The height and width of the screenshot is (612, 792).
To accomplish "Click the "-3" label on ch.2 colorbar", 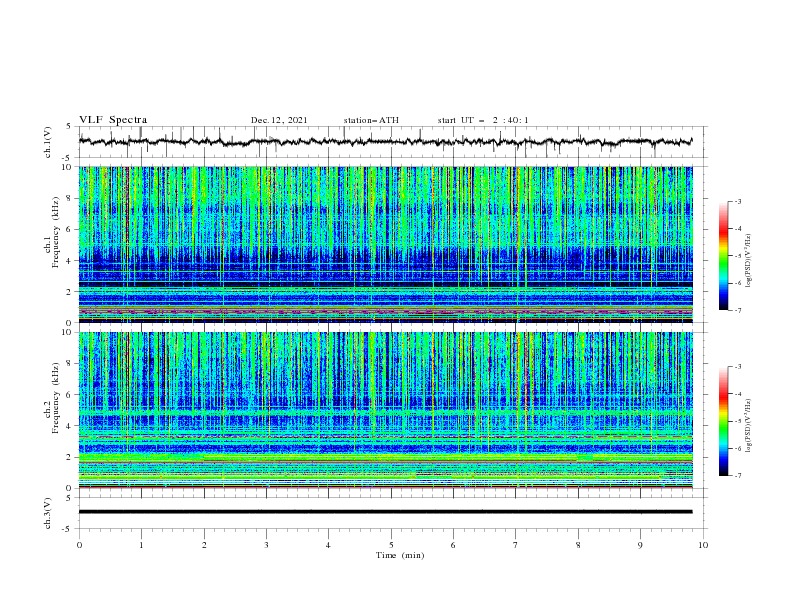I will [x=738, y=367].
